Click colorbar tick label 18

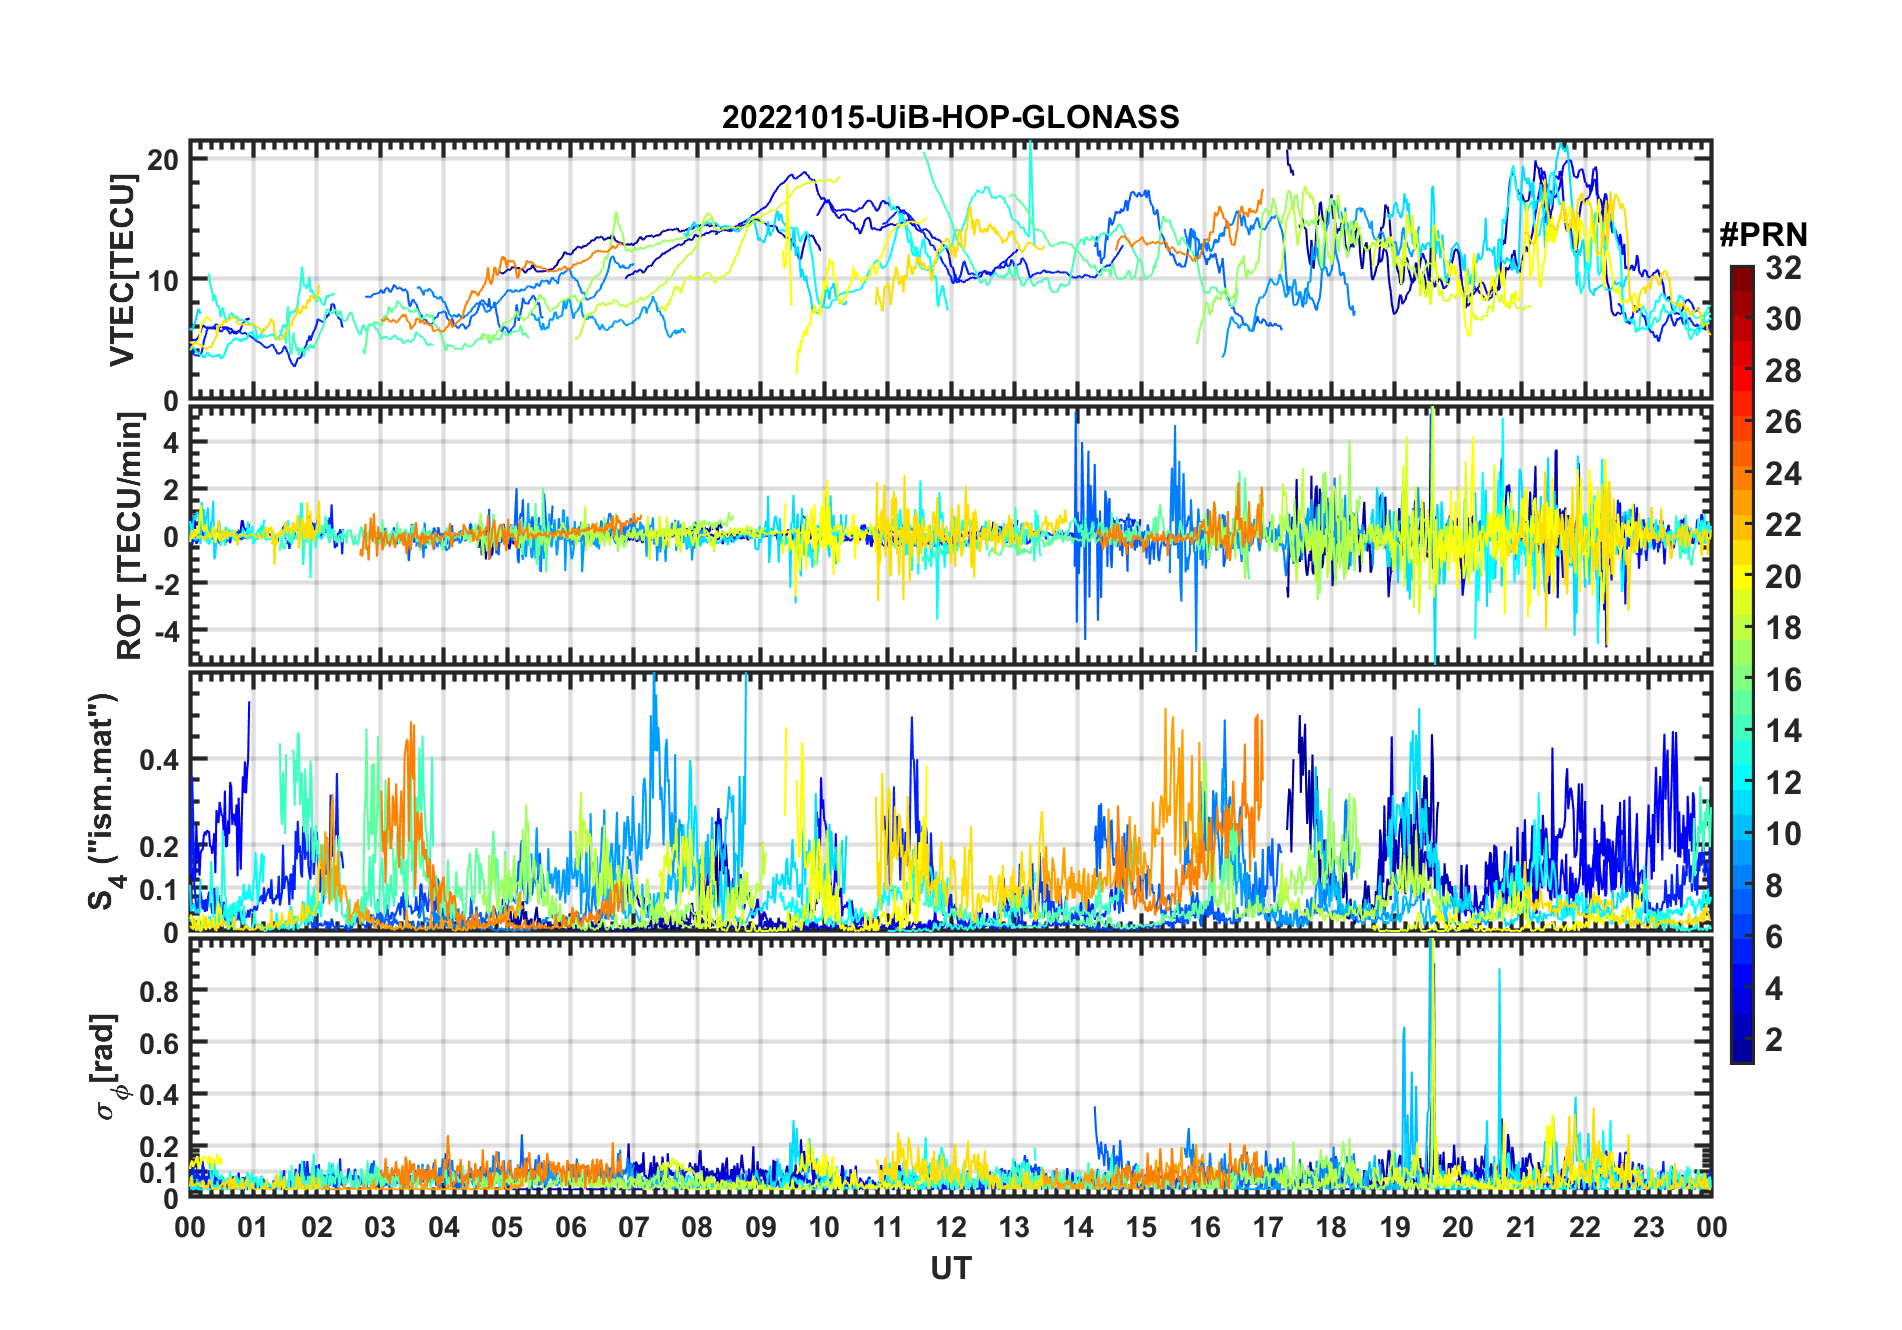[1784, 628]
